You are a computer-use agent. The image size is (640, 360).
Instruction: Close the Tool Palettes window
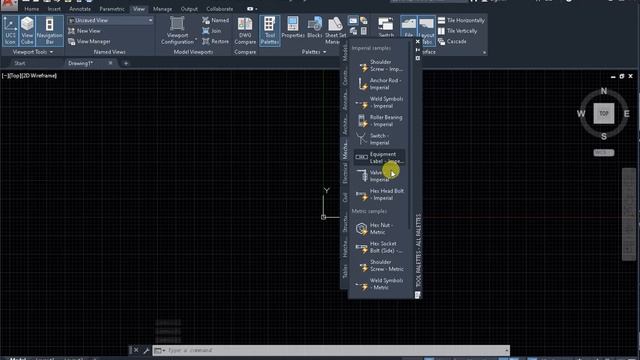[x=418, y=42]
